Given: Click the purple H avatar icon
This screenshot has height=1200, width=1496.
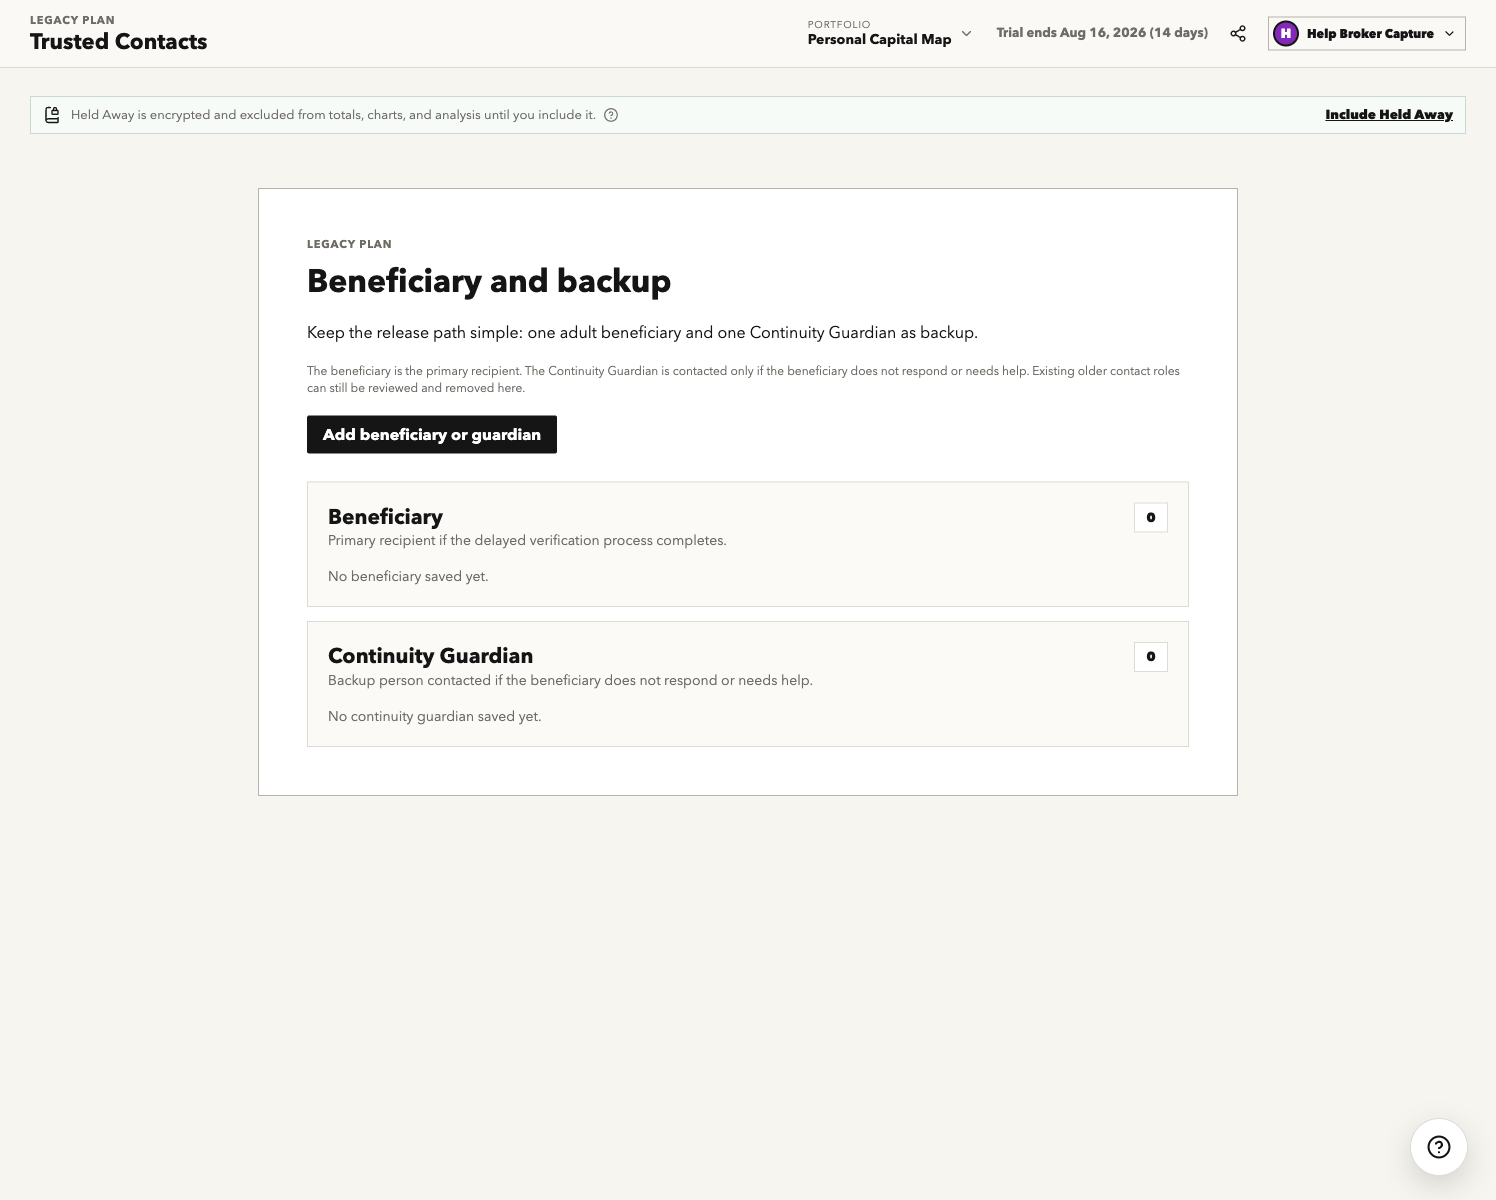Looking at the screenshot, I should click(x=1285, y=34).
